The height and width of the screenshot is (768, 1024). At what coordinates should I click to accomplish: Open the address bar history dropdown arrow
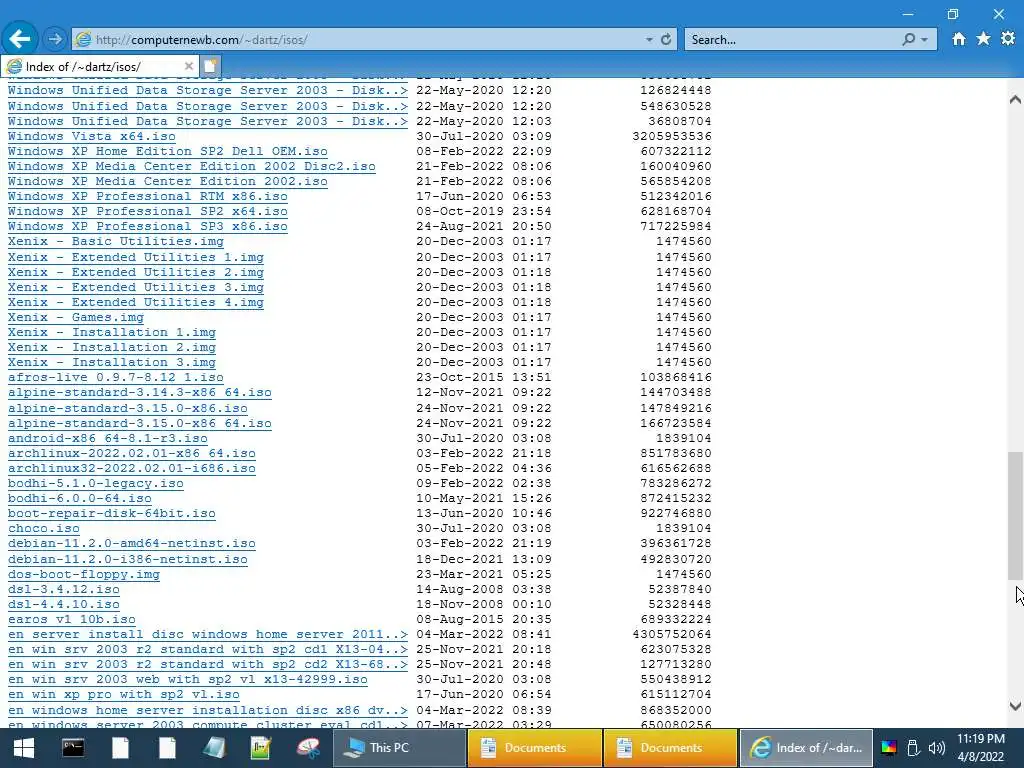pyautogui.click(x=649, y=40)
